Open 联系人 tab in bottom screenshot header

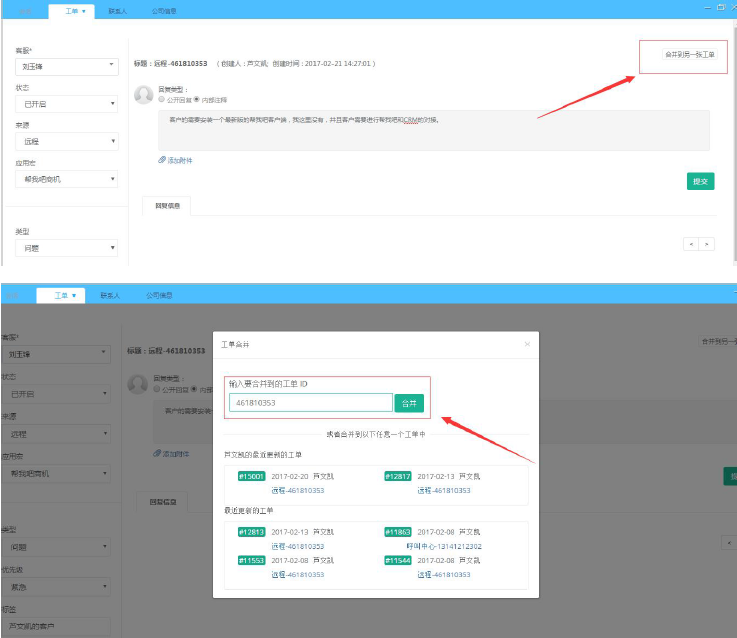coord(110,295)
